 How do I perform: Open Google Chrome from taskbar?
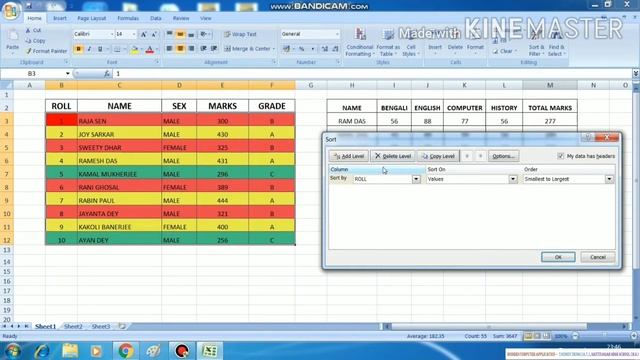[x=126, y=351]
